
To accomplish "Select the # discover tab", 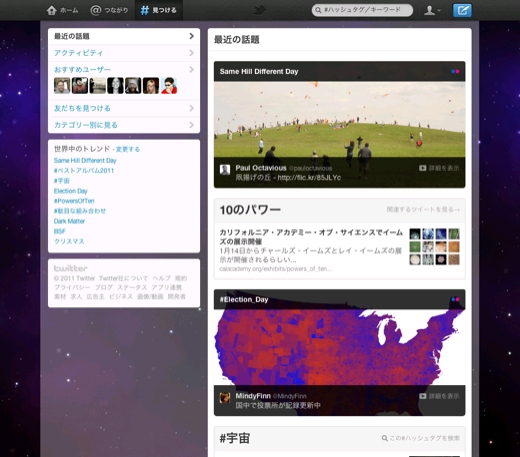I will [x=158, y=10].
